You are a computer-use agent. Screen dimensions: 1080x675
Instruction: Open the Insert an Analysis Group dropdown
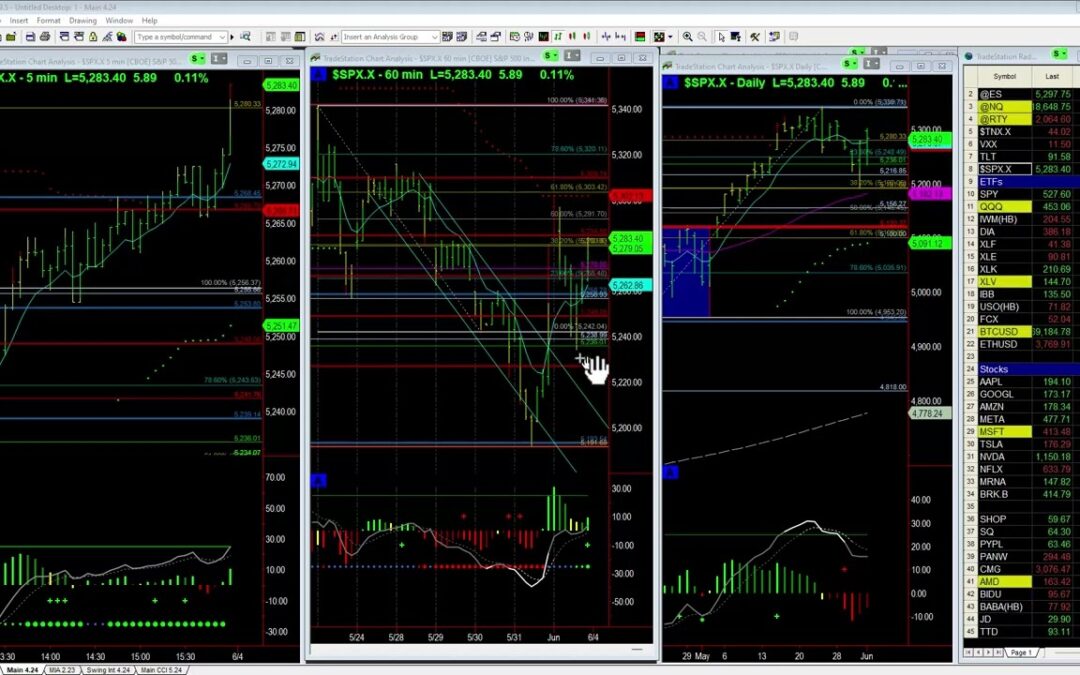point(391,37)
